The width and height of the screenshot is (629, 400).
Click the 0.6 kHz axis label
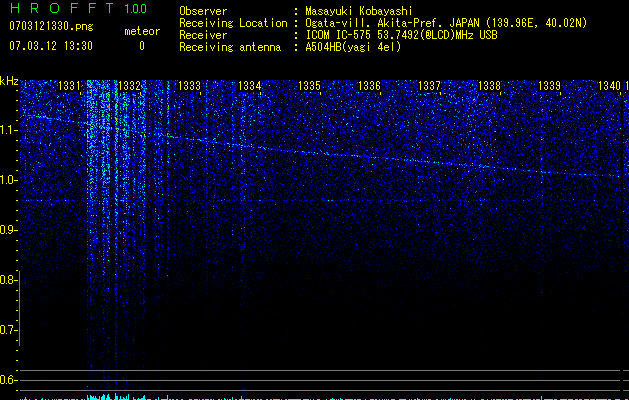(x=8, y=380)
